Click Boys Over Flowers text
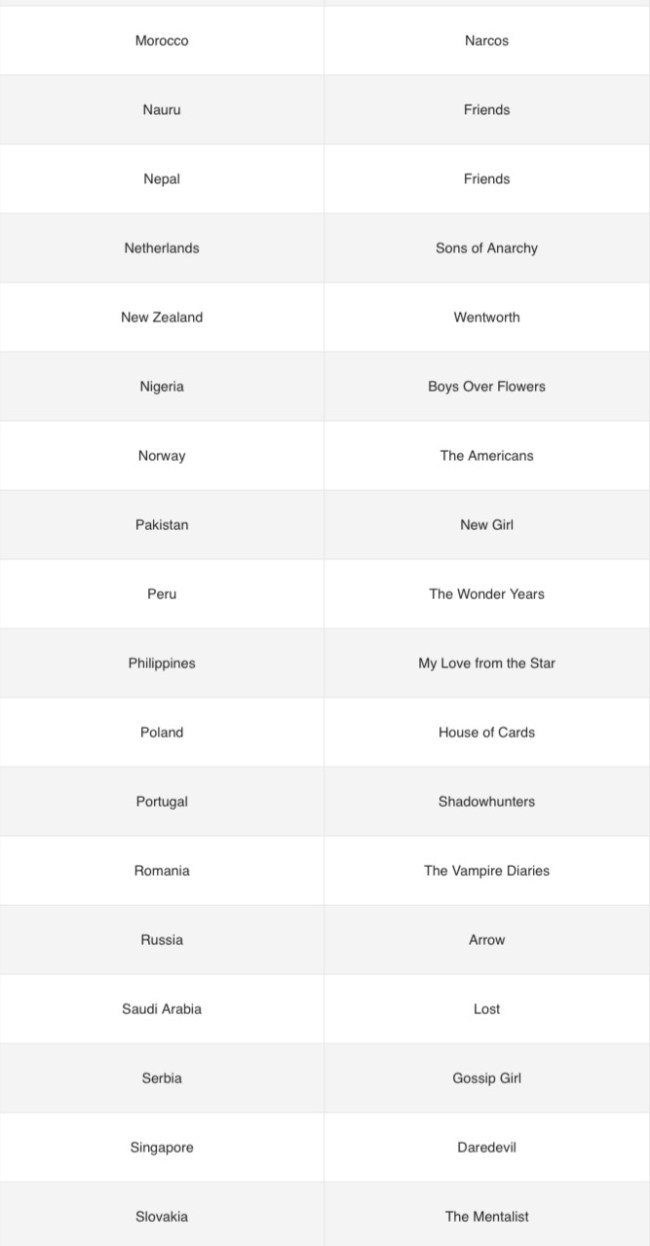This screenshot has height=1246, width=650. coord(486,386)
